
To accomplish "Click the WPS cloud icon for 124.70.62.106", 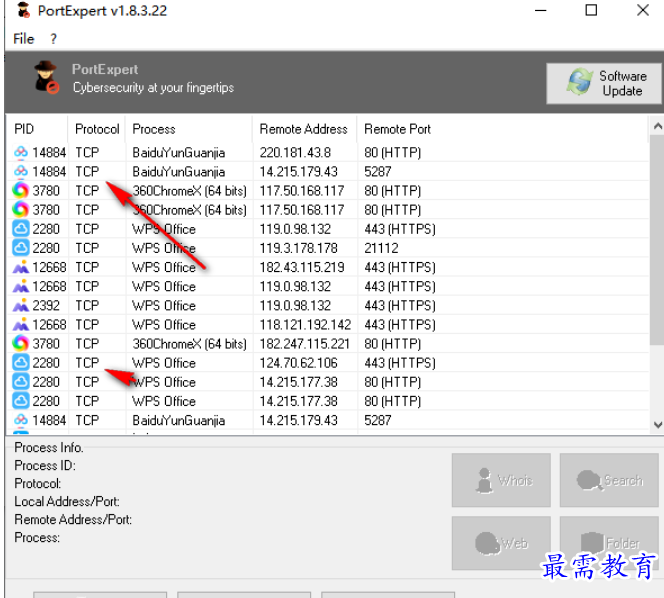I will (20, 362).
